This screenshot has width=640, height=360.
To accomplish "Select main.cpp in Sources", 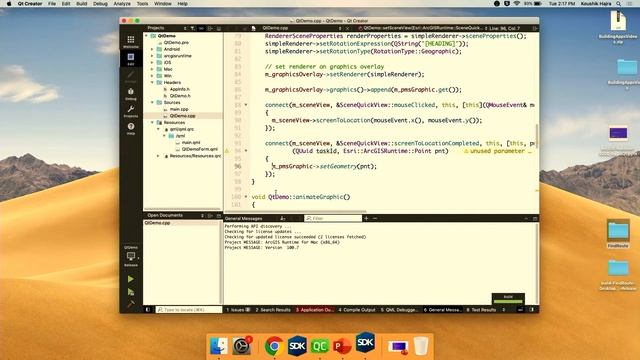I will tap(179, 109).
